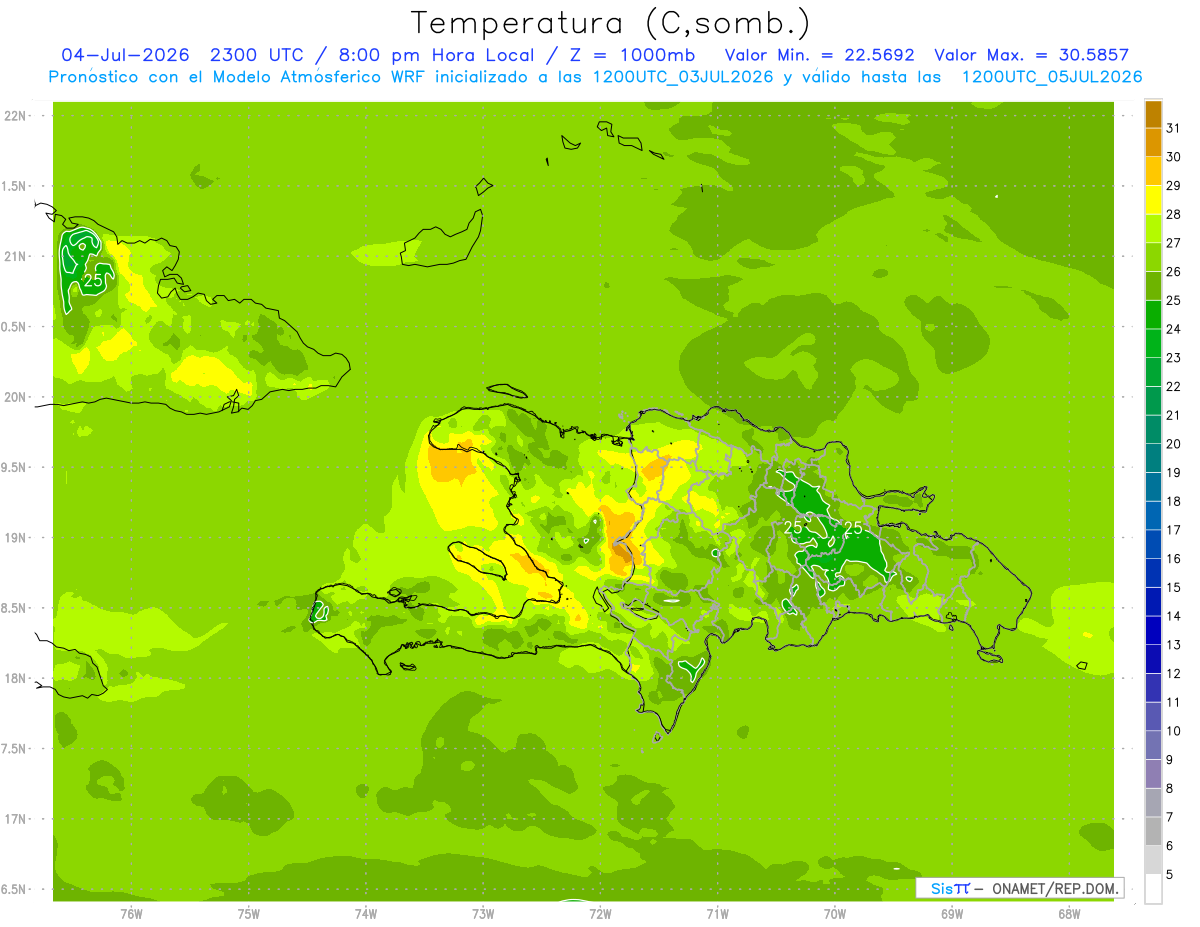Click the '76W' longitude axis label
Image resolution: width=1200 pixels, height=927 pixels.
[x=131, y=913]
